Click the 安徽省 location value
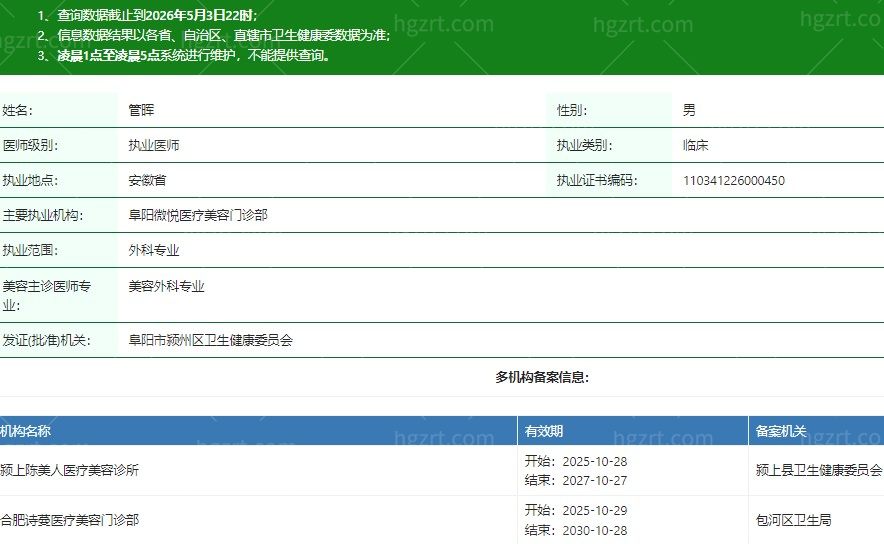884x544 pixels. [147, 180]
